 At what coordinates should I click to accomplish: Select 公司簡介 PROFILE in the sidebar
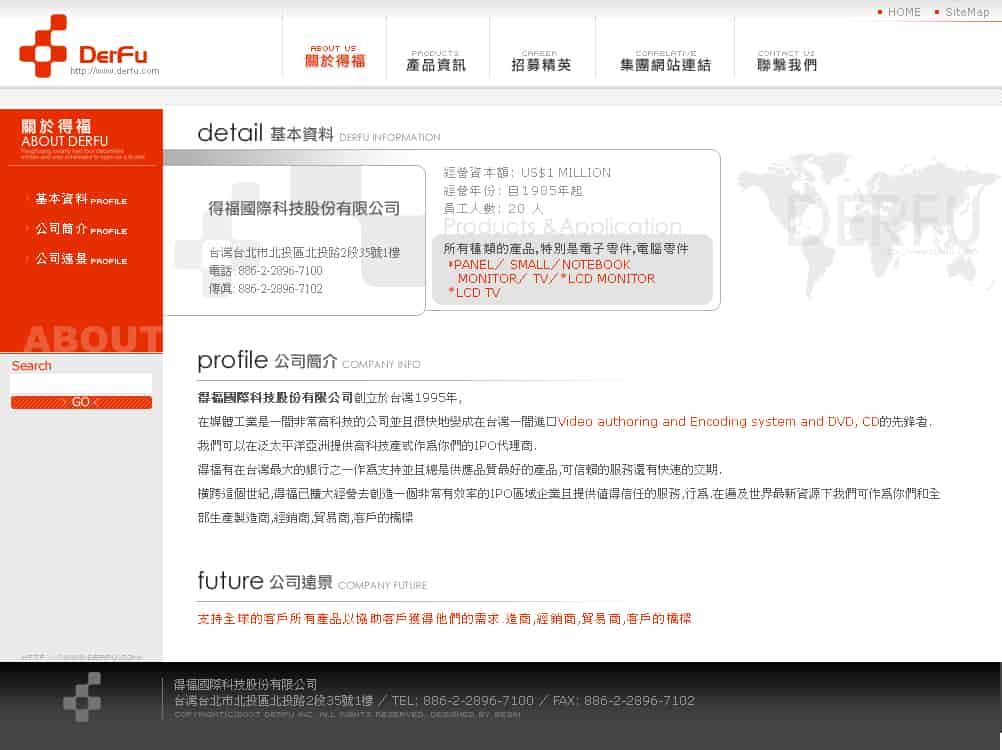tap(81, 229)
